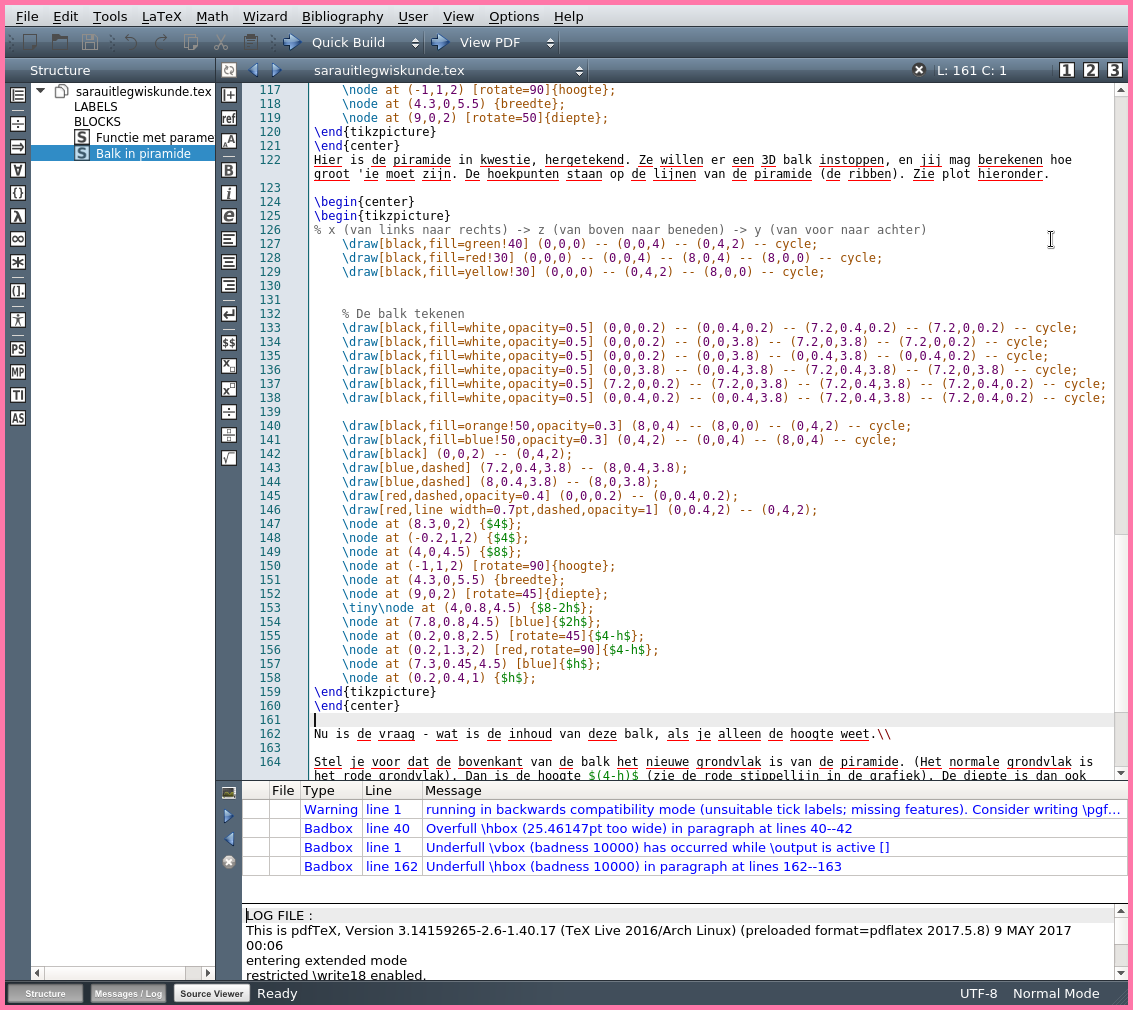Collapse the sarauitlegwiskunde.tex tree node

[x=41, y=91]
